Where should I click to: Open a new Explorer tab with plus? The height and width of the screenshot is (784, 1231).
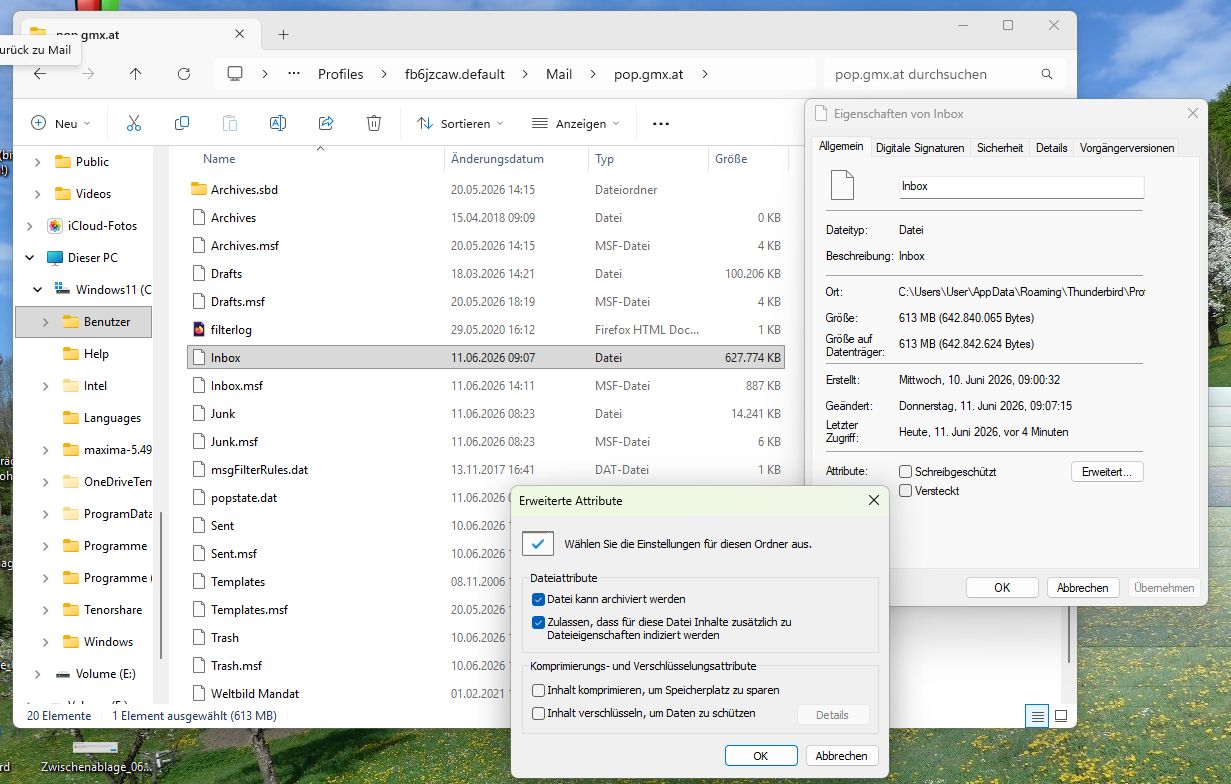(x=283, y=34)
